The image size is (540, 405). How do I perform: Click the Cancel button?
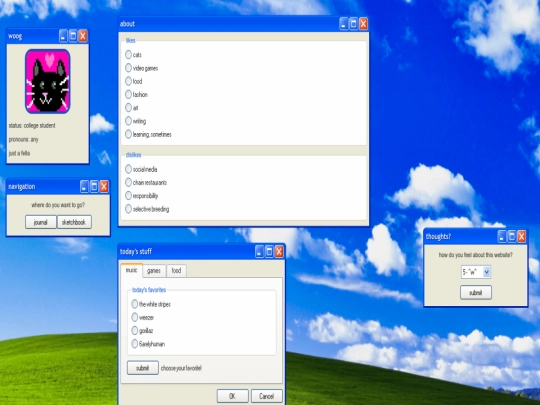point(267,396)
